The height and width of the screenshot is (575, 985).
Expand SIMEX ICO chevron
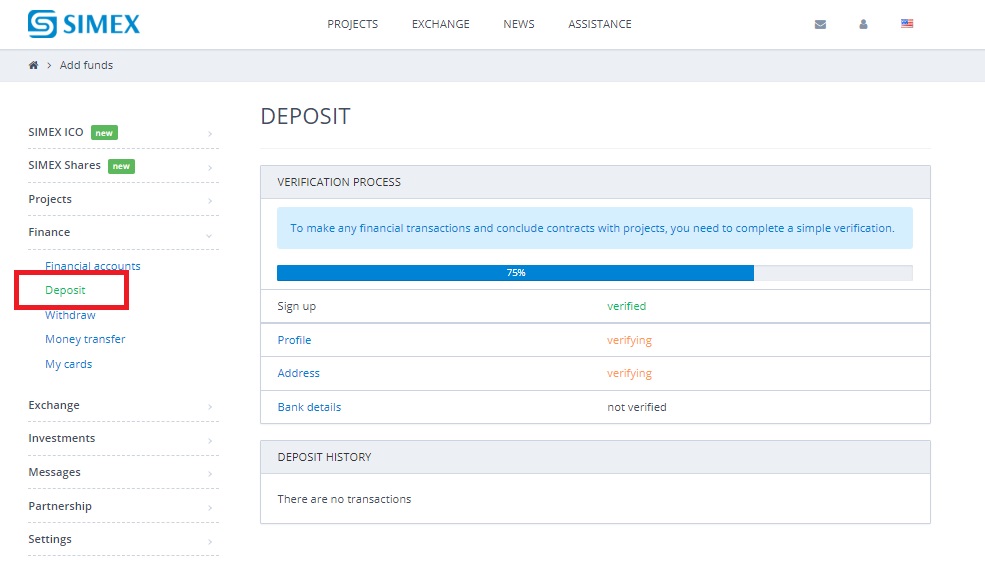210,134
